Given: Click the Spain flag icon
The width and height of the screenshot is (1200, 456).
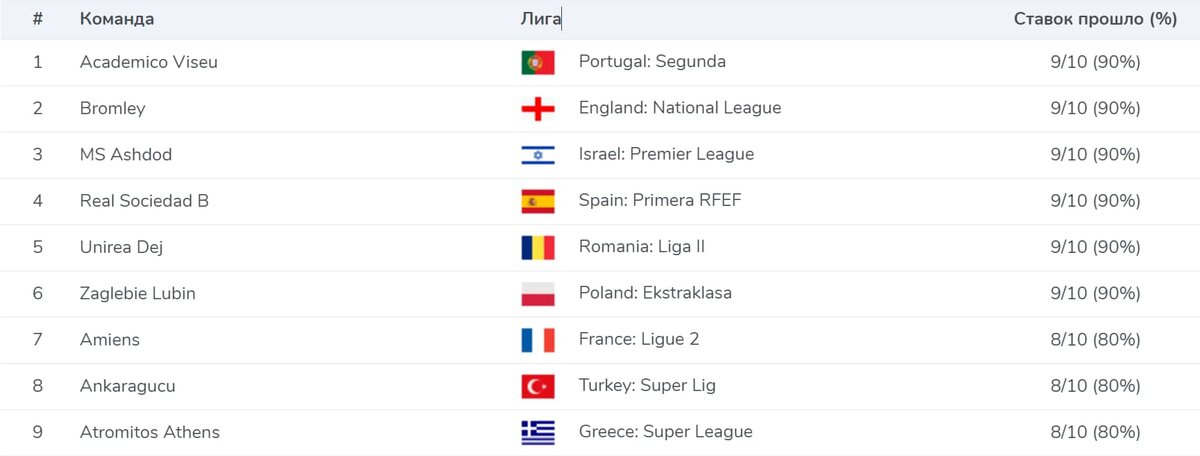Looking at the screenshot, I should click(538, 201).
